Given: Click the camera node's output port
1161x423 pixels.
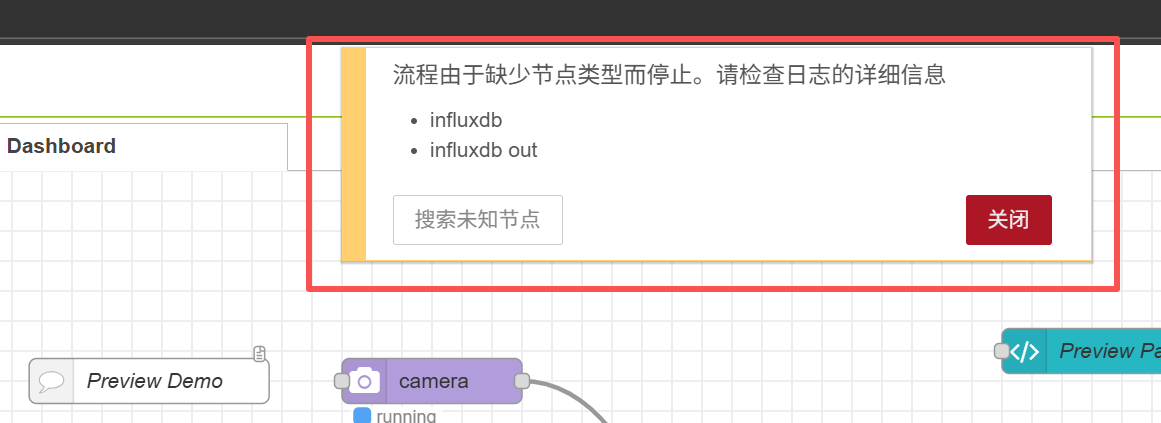Looking at the screenshot, I should (521, 381).
